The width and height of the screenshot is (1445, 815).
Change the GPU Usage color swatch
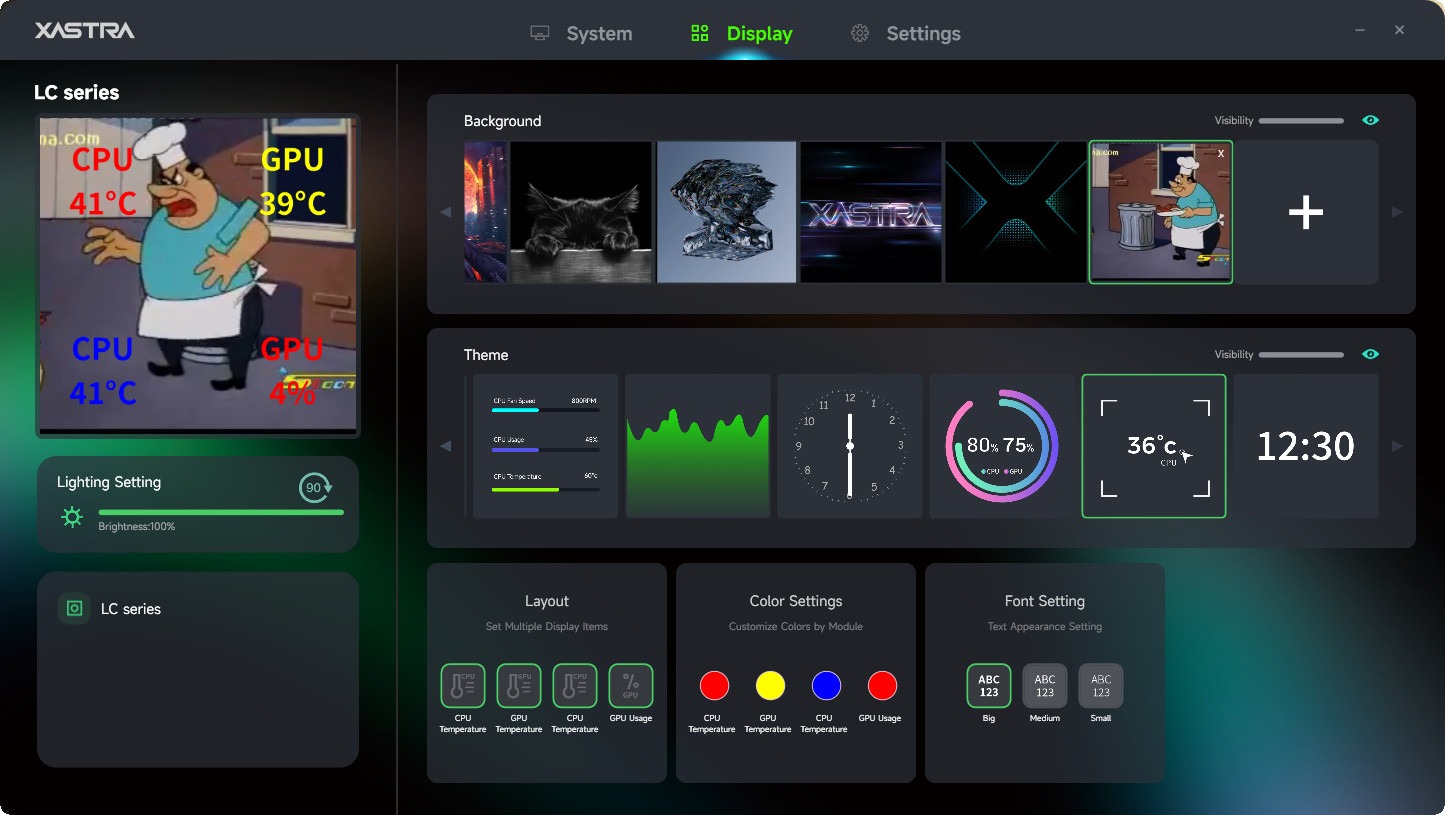tap(882, 686)
